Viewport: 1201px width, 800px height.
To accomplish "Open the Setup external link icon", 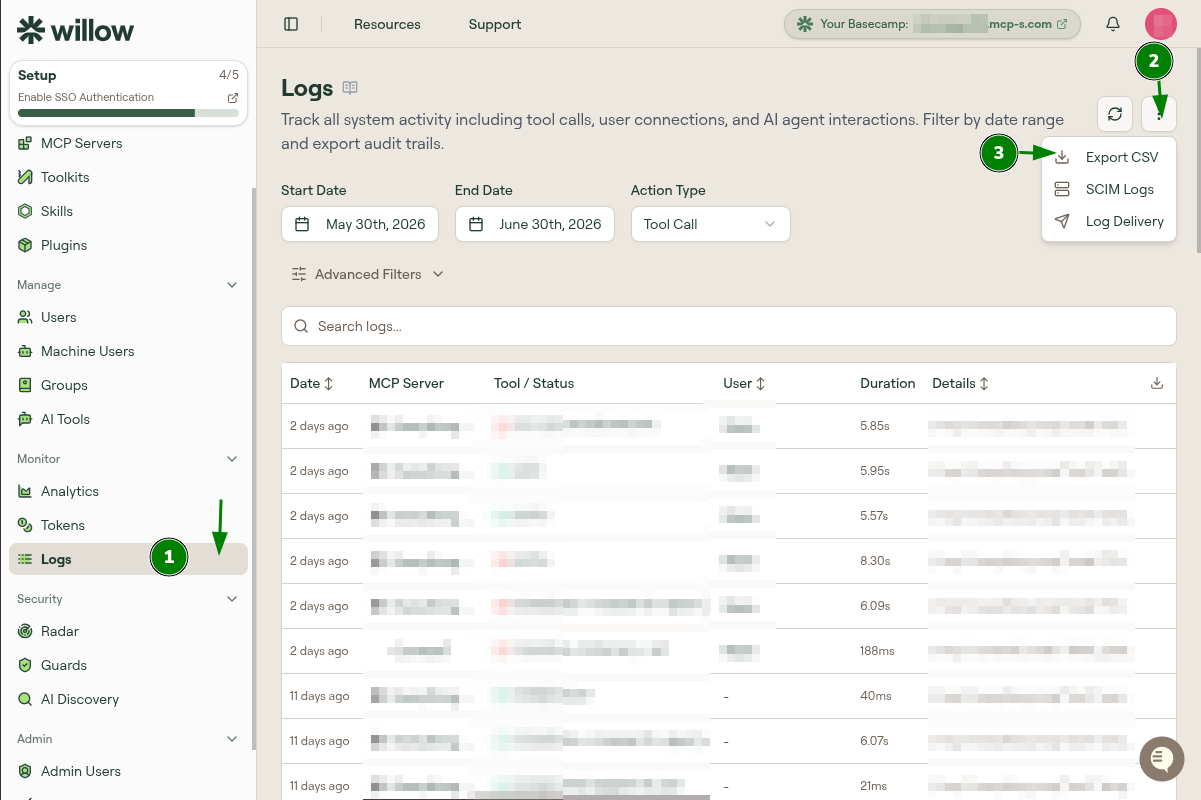I will 233,98.
